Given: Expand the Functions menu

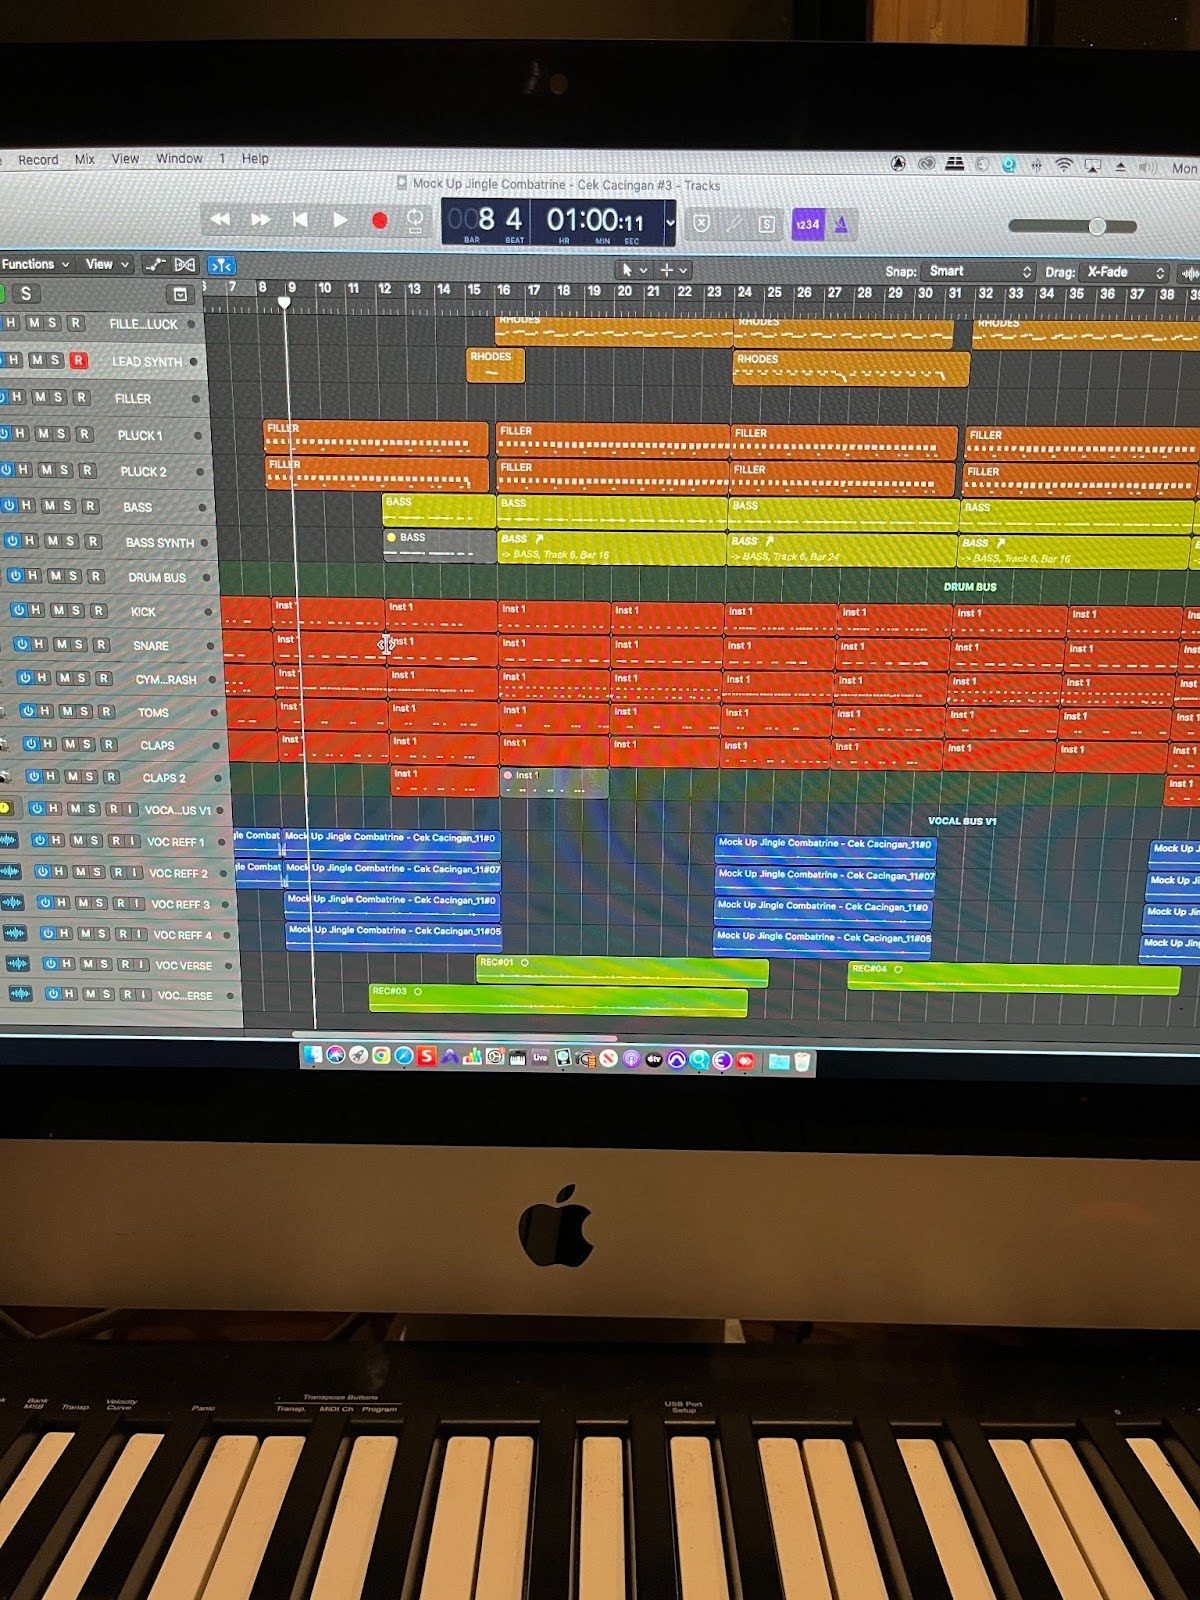Looking at the screenshot, I should 35,264.
